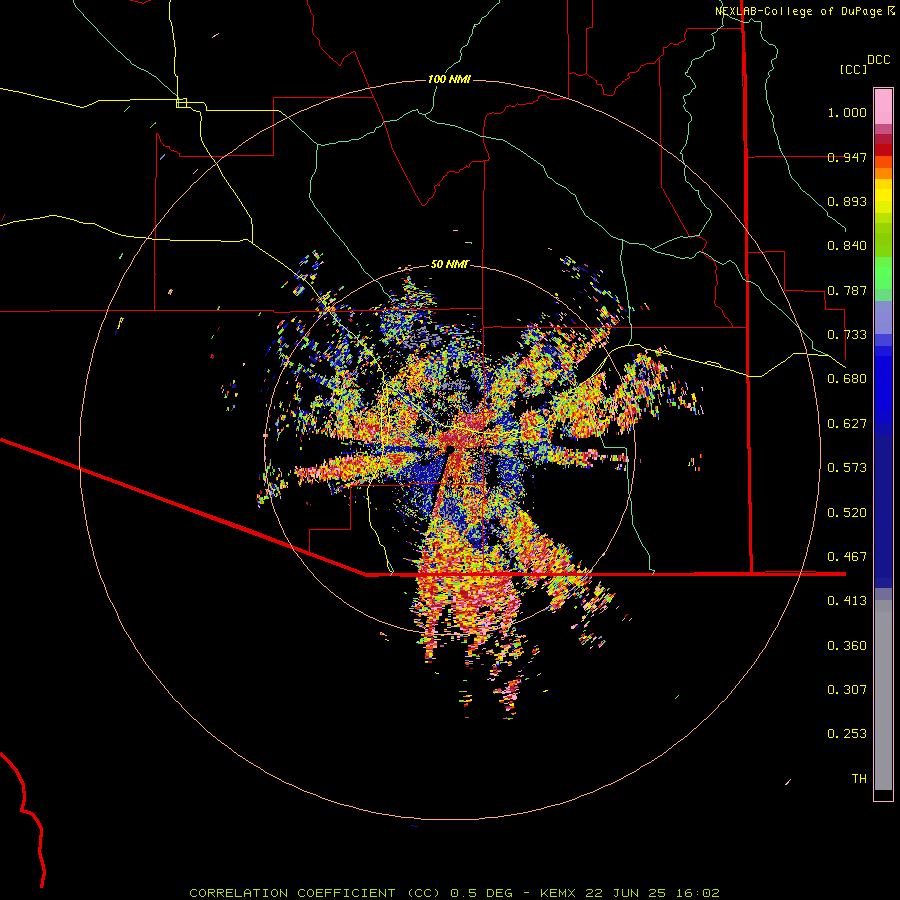Click the 0.307 scale value
Screen dimensions: 900x900
pos(847,690)
